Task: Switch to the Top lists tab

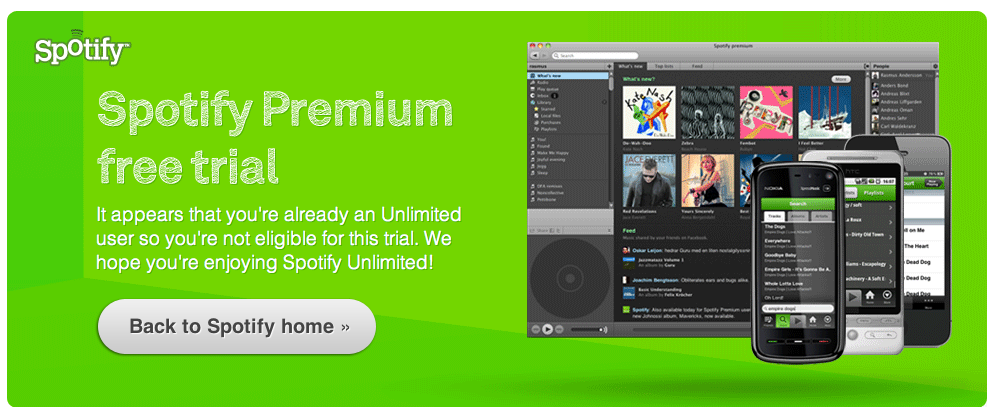Action: coord(664,66)
